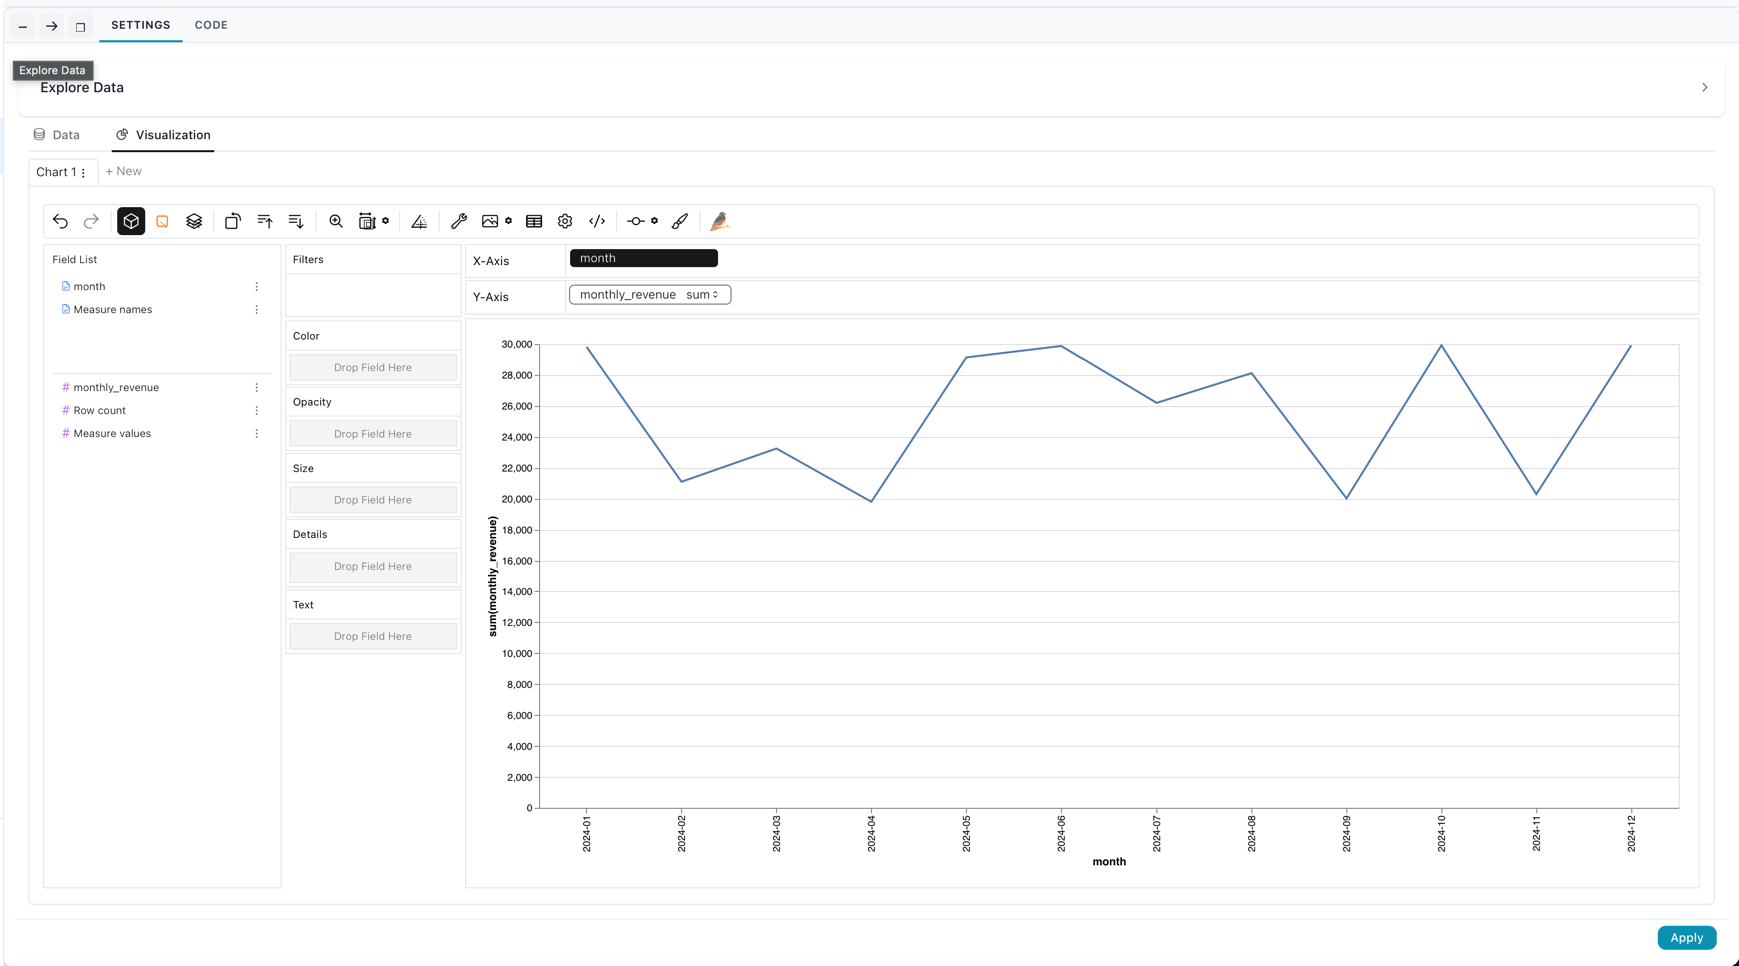The image size is (1739, 966).
Task: Open Measure names field options menu
Action: click(257, 310)
